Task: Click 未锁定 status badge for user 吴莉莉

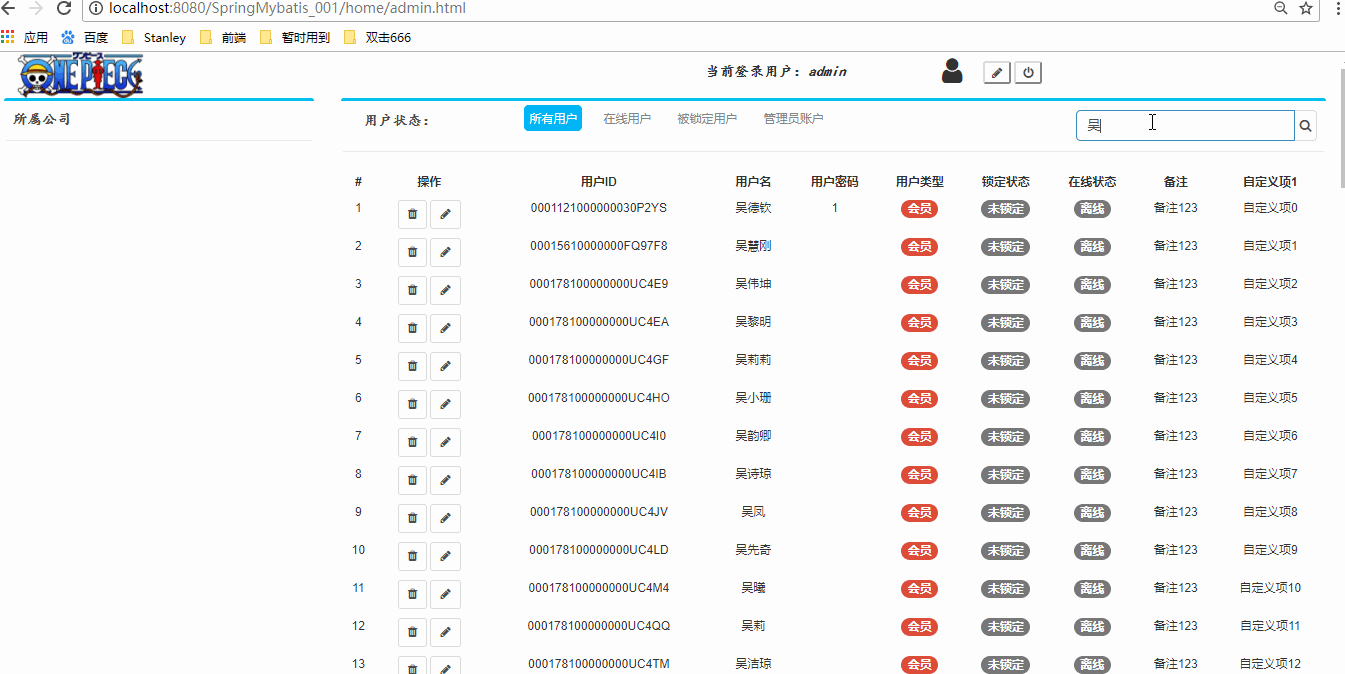Action: coord(1005,361)
